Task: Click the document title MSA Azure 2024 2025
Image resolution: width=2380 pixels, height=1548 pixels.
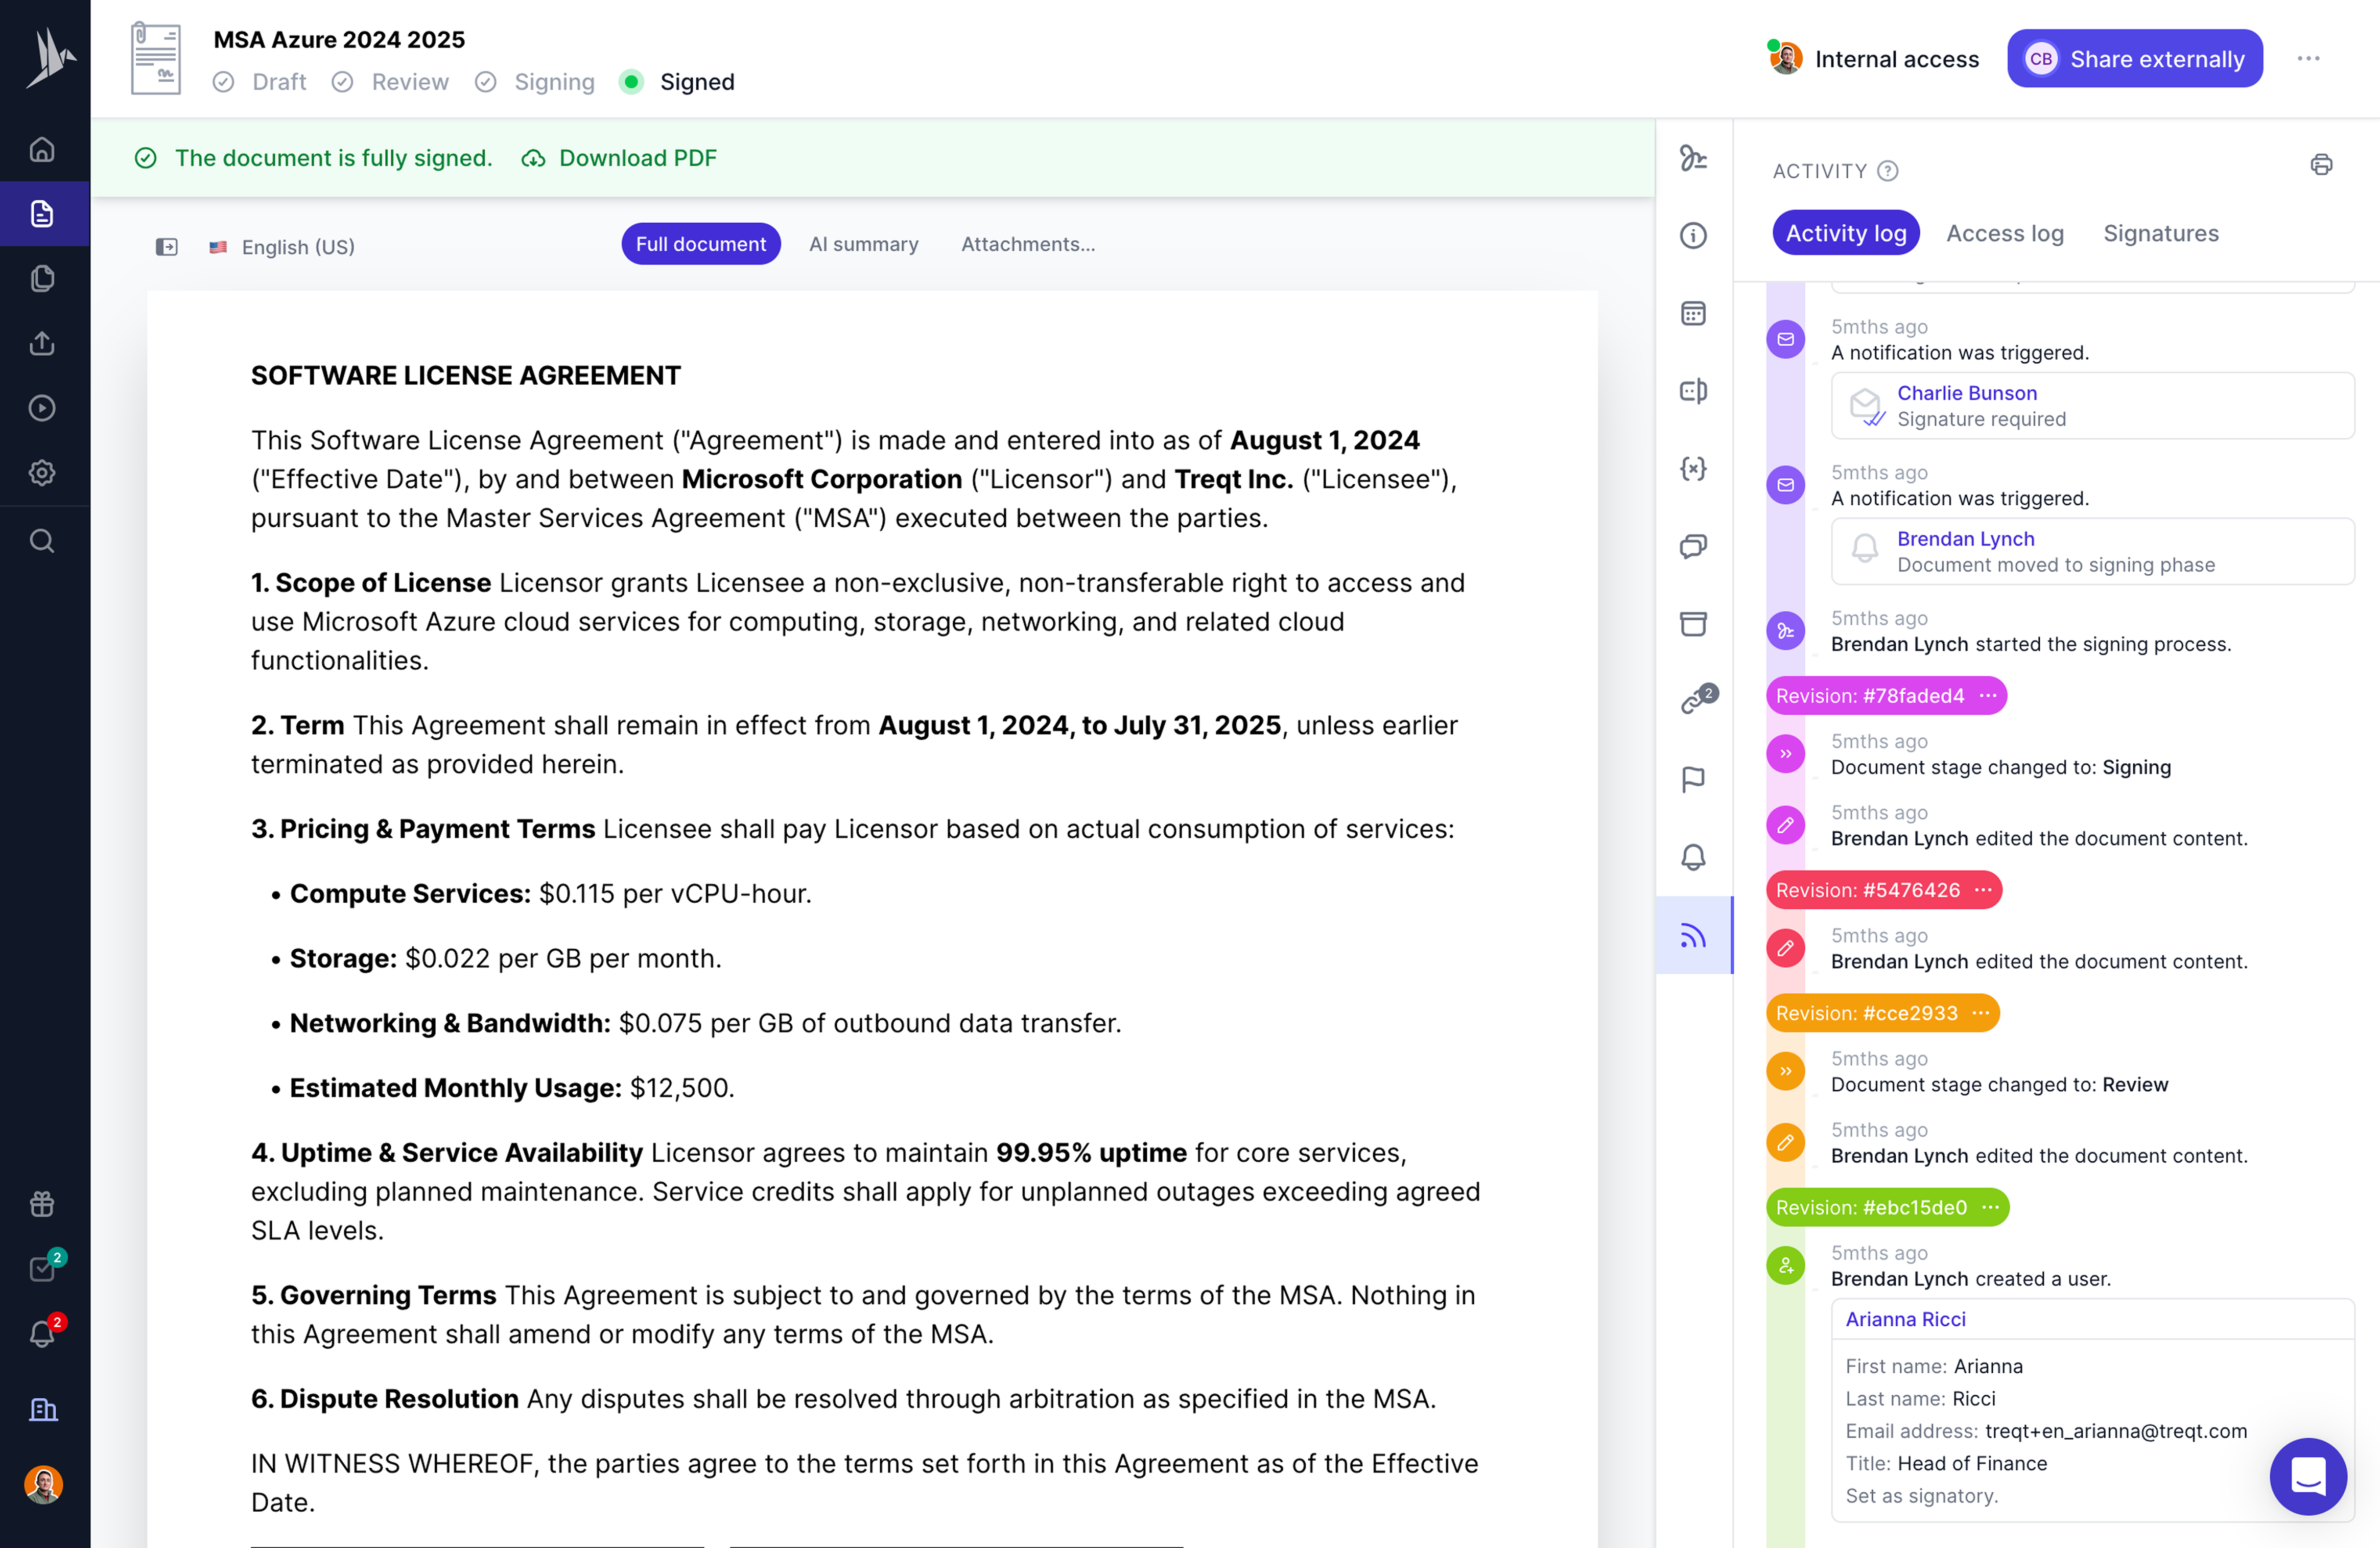Action: [x=339, y=39]
